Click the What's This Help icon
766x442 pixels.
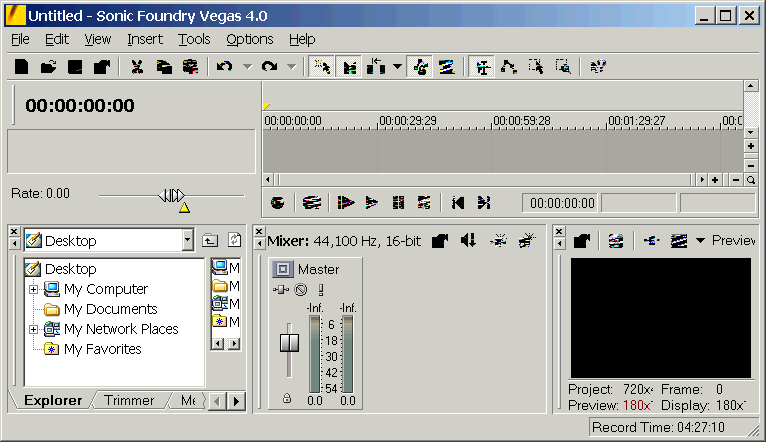tap(598, 66)
